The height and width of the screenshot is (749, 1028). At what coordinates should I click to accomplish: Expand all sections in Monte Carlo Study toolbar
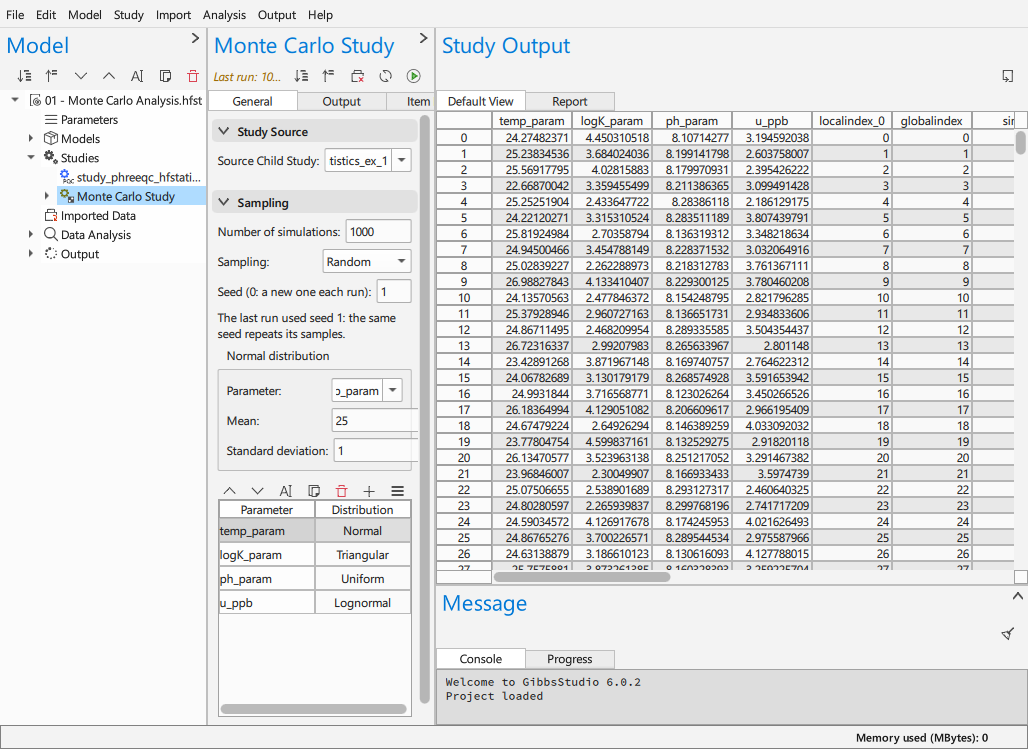(x=302, y=76)
